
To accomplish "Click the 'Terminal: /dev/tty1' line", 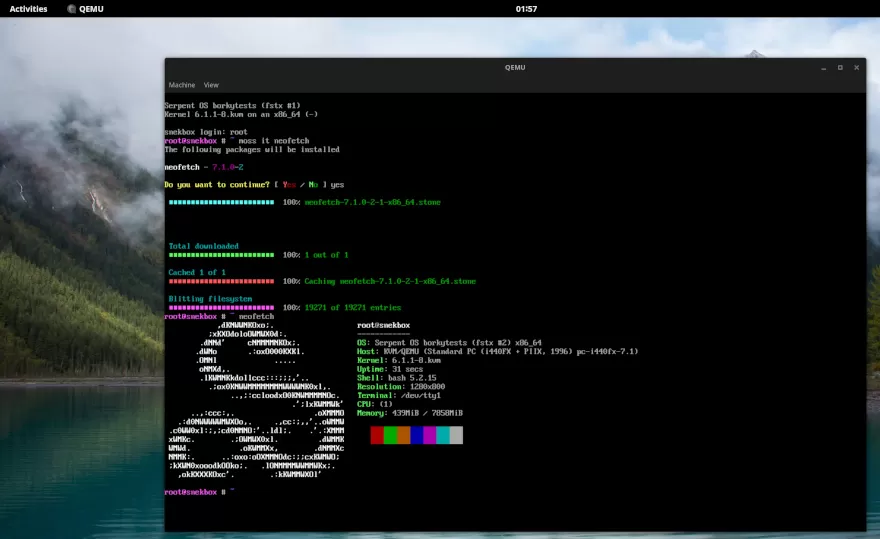I will (399, 395).
